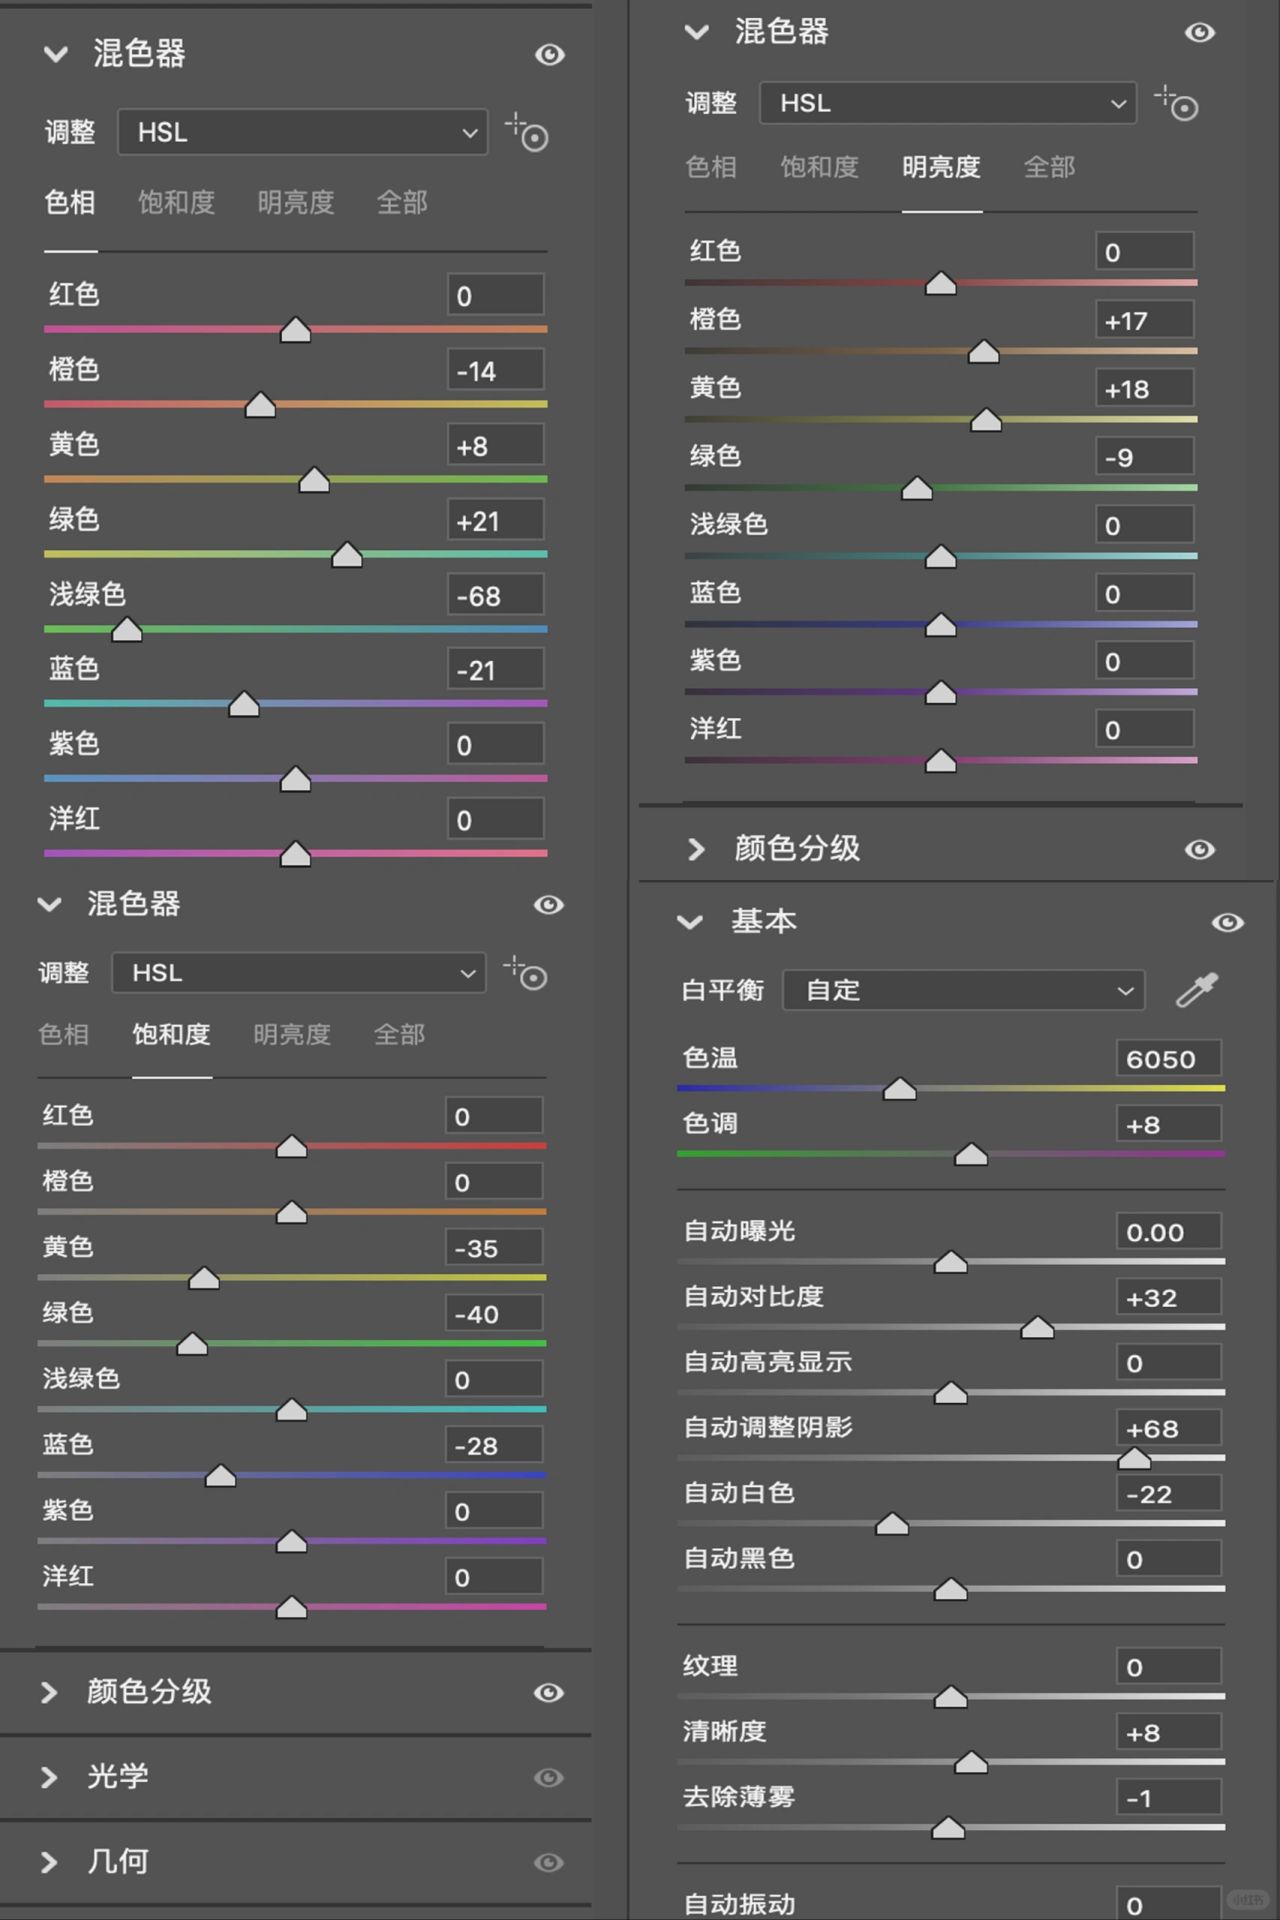Screen dimensions: 1280x1920
Task: Toggle visibility eye of 光学 panel
Action: 549,1777
